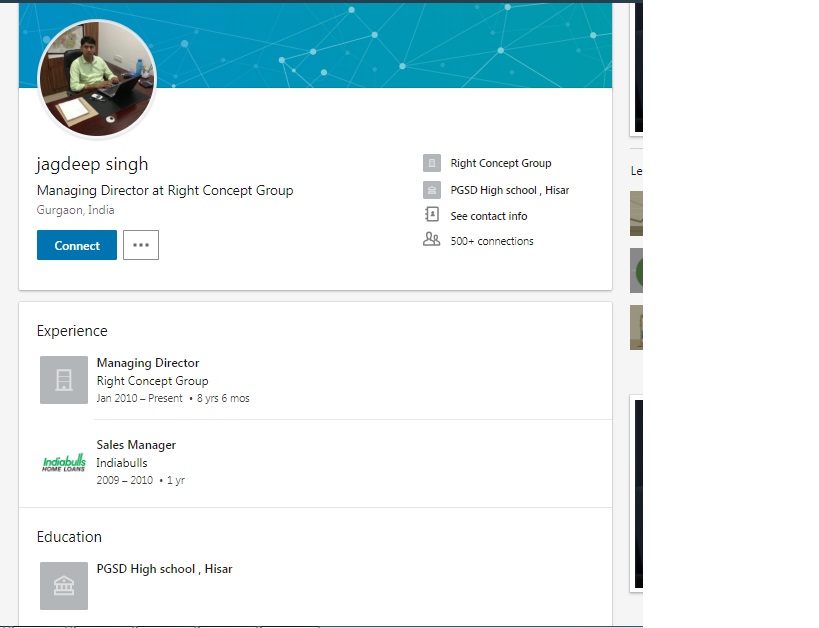The width and height of the screenshot is (819, 628).
Task: Click the third sidebar thumbnail below Le
Action: pyautogui.click(x=636, y=328)
